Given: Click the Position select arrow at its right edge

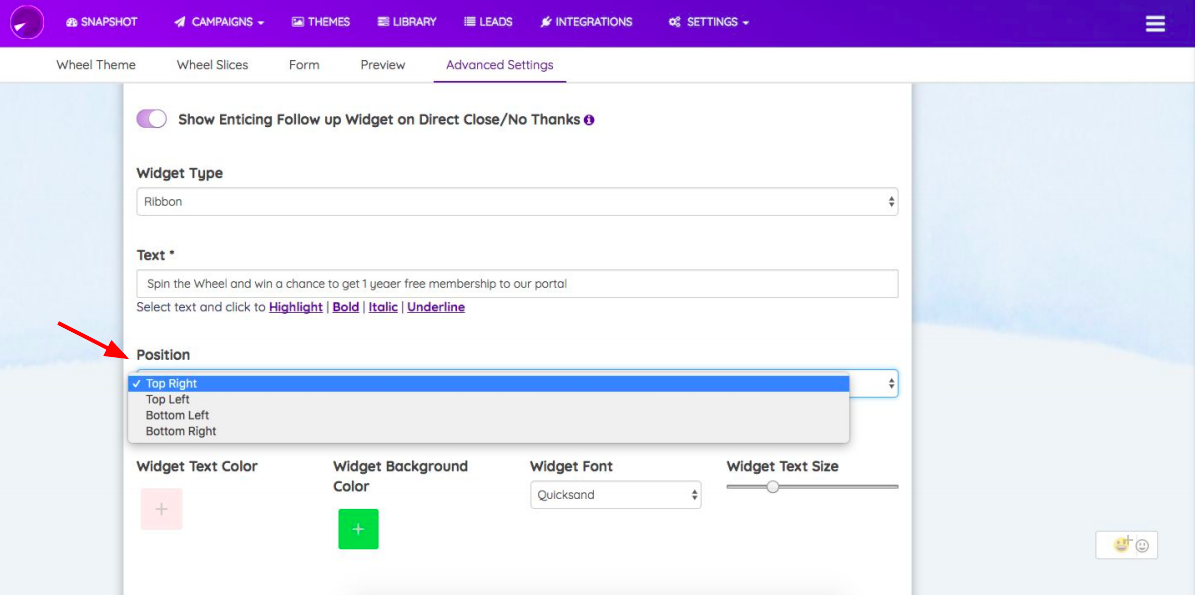Looking at the screenshot, I should [x=891, y=384].
